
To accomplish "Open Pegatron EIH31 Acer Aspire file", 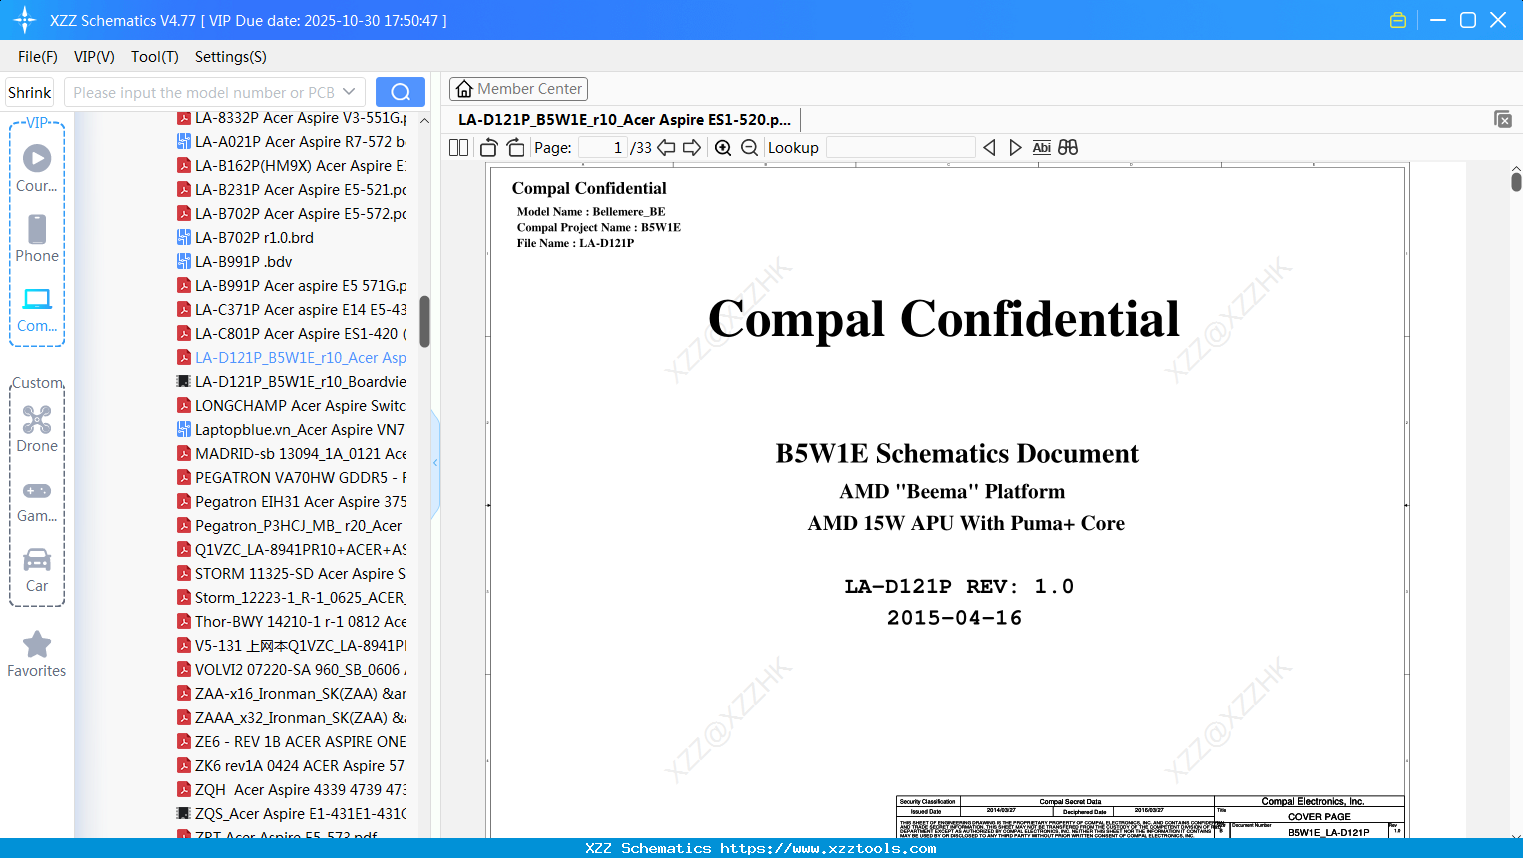I will (300, 502).
